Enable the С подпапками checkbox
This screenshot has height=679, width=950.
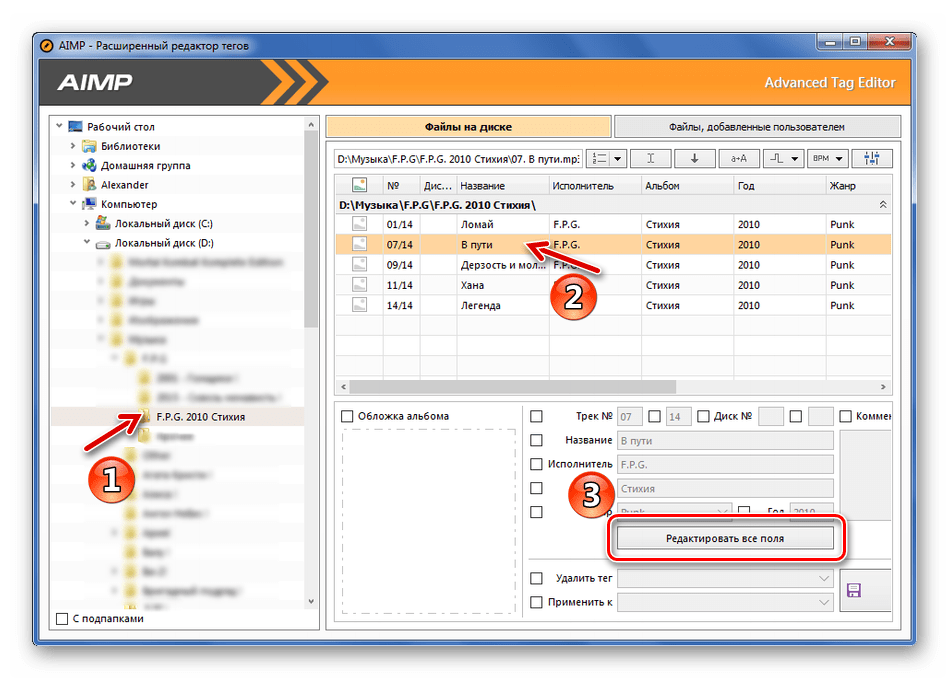63,619
